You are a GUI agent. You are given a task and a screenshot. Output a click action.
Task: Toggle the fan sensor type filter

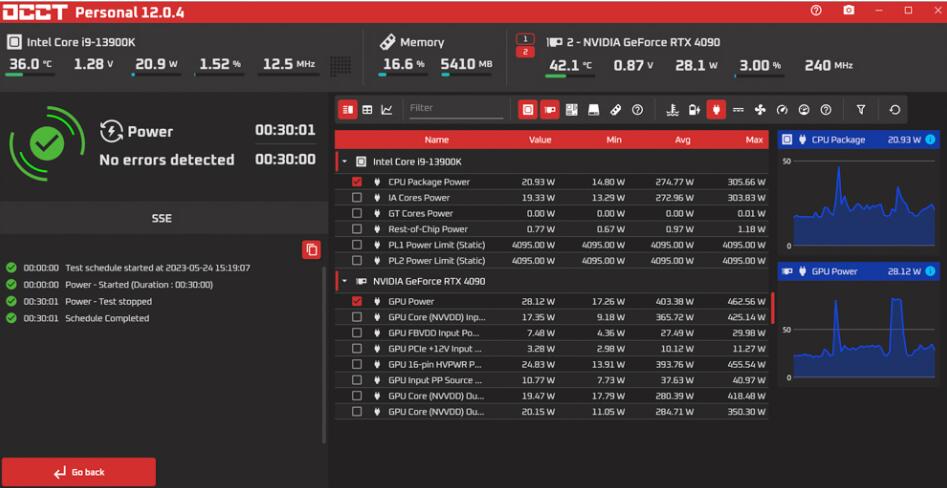pyautogui.click(x=760, y=109)
